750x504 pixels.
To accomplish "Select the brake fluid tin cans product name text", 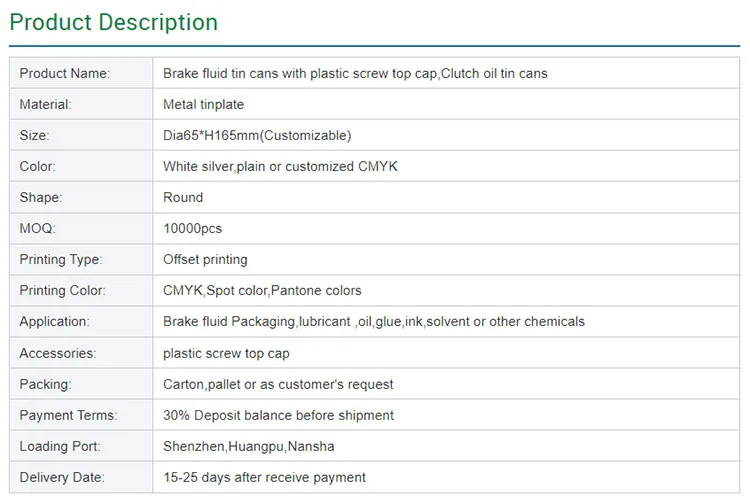I will point(355,73).
